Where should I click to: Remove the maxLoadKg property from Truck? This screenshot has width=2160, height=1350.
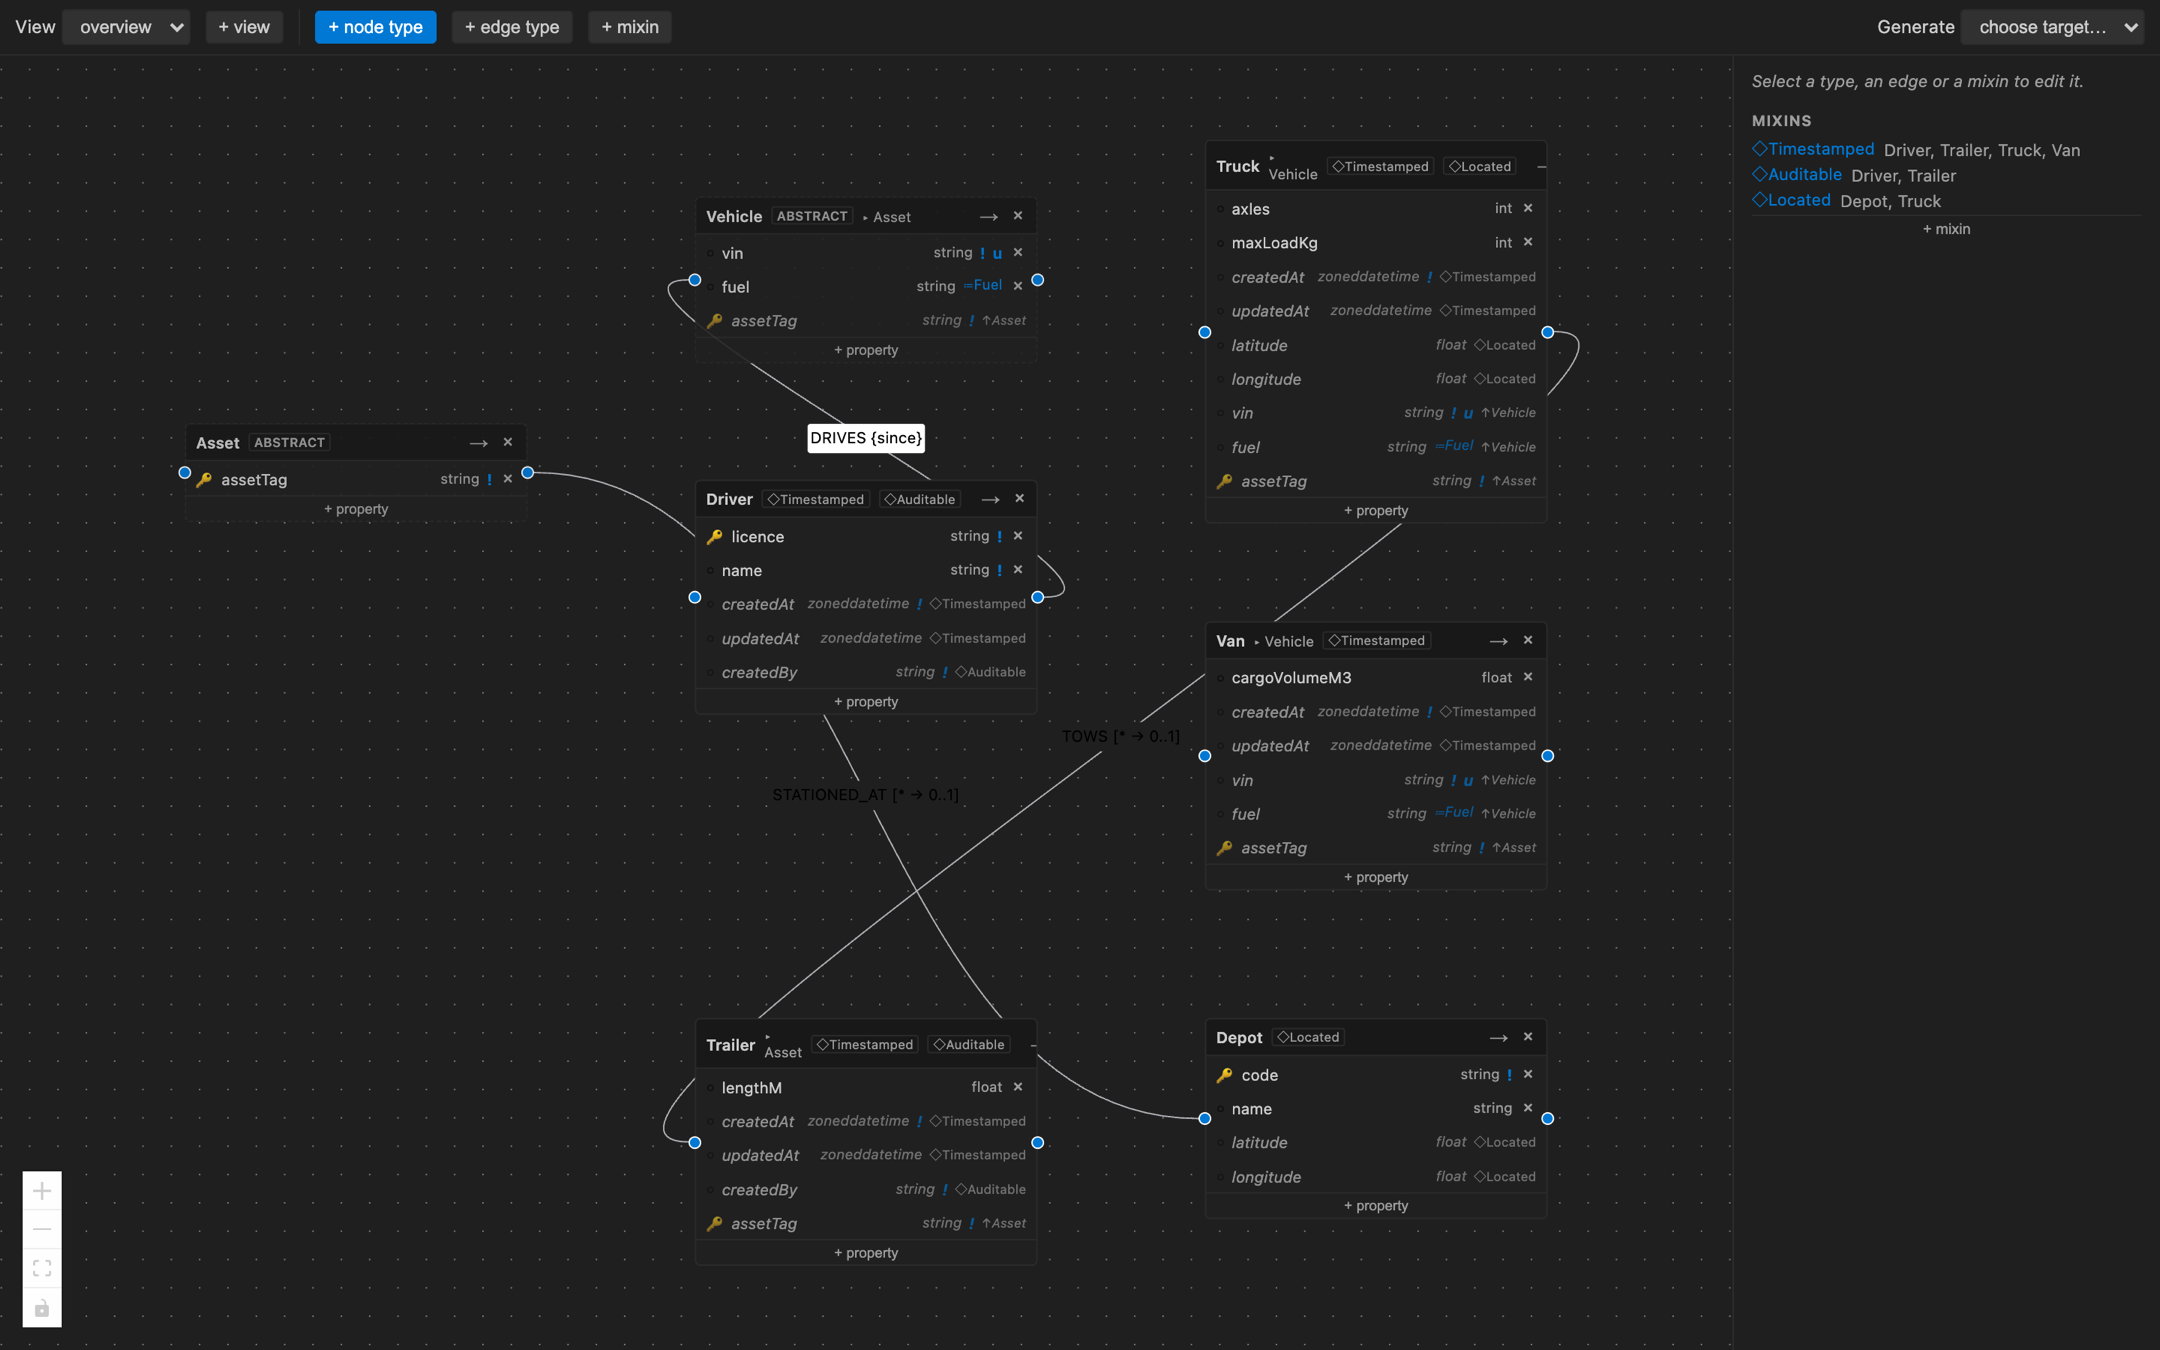(1528, 242)
